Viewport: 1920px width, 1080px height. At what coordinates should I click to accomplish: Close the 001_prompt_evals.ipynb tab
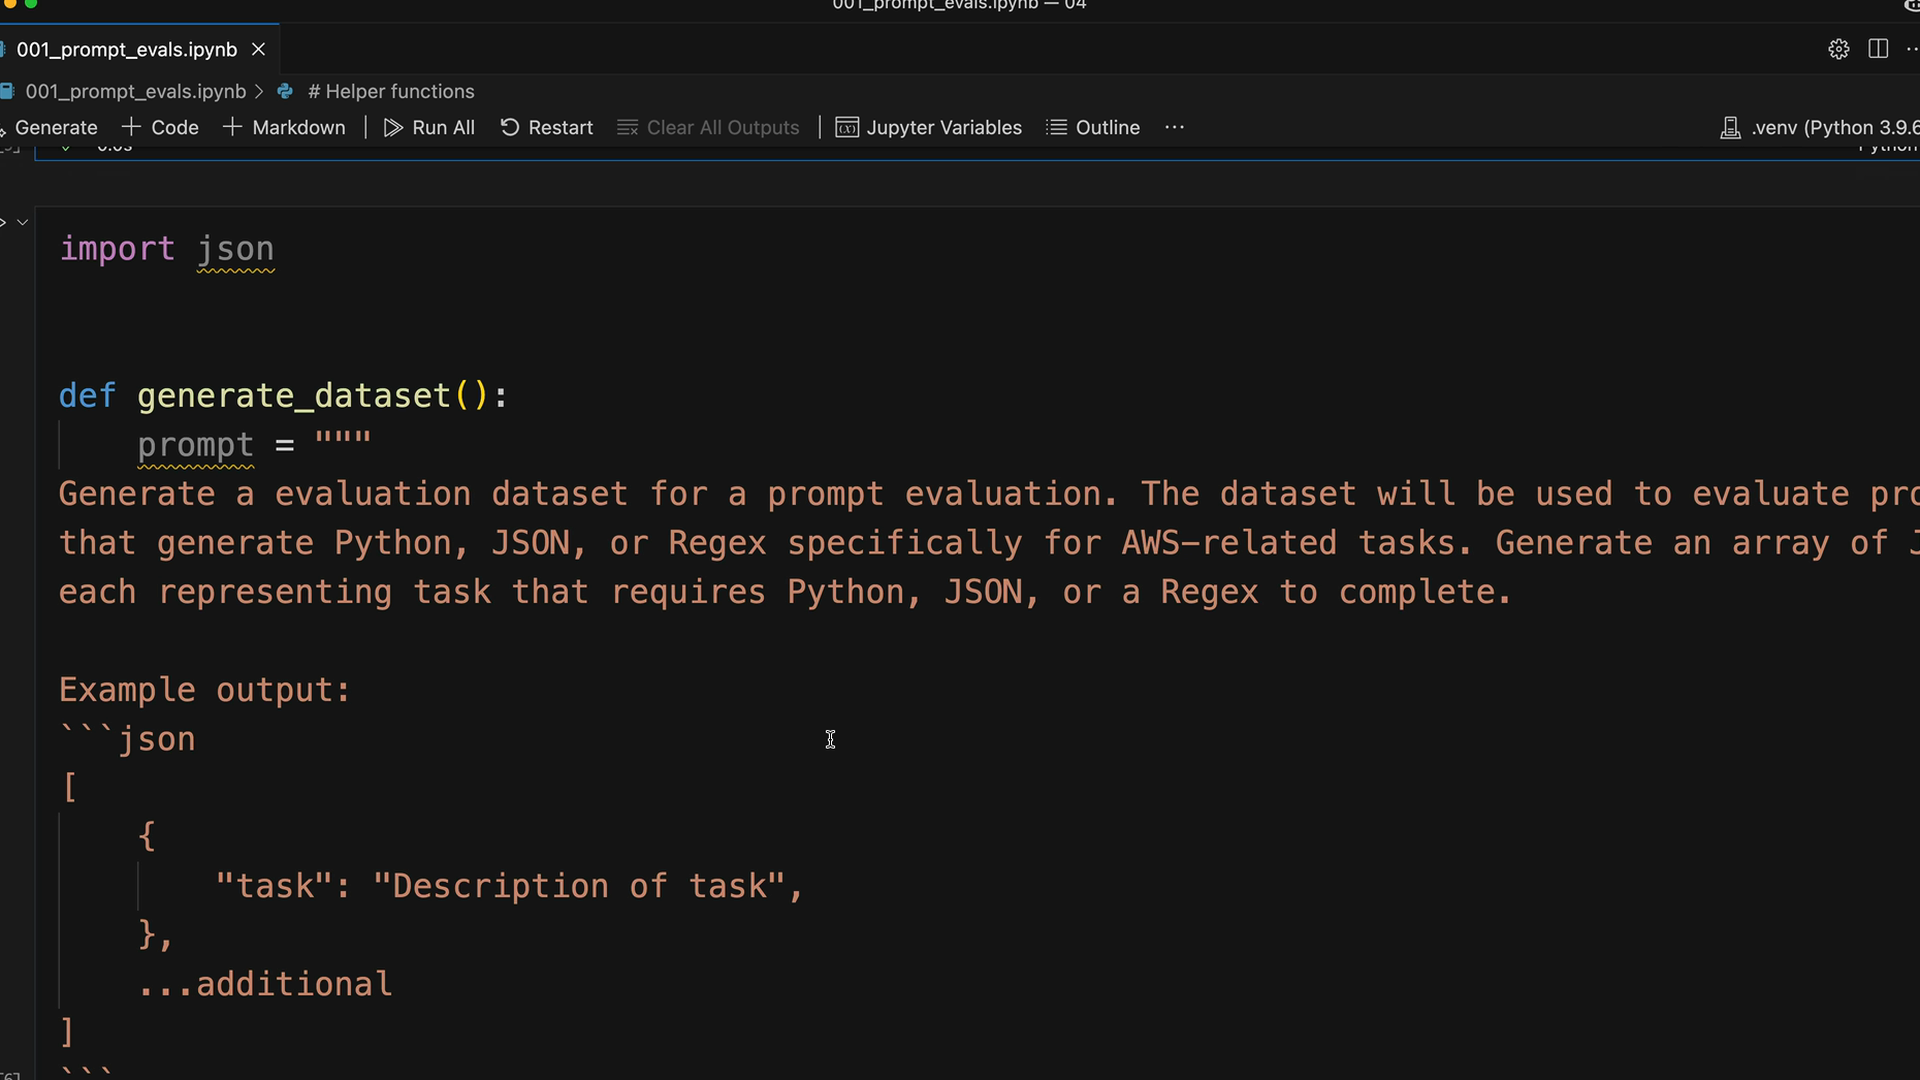pyautogui.click(x=259, y=49)
